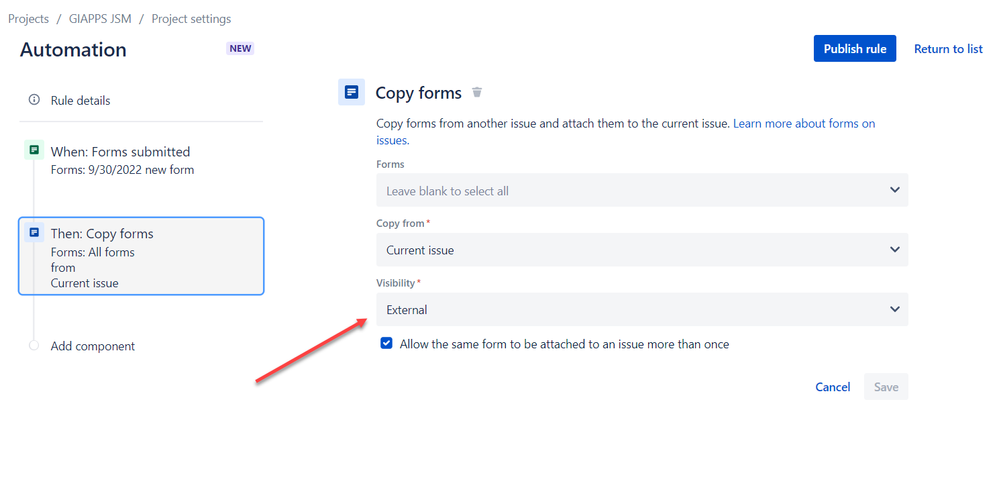The image size is (999, 498).
Task: Open the Copy from dropdown
Action: click(642, 250)
